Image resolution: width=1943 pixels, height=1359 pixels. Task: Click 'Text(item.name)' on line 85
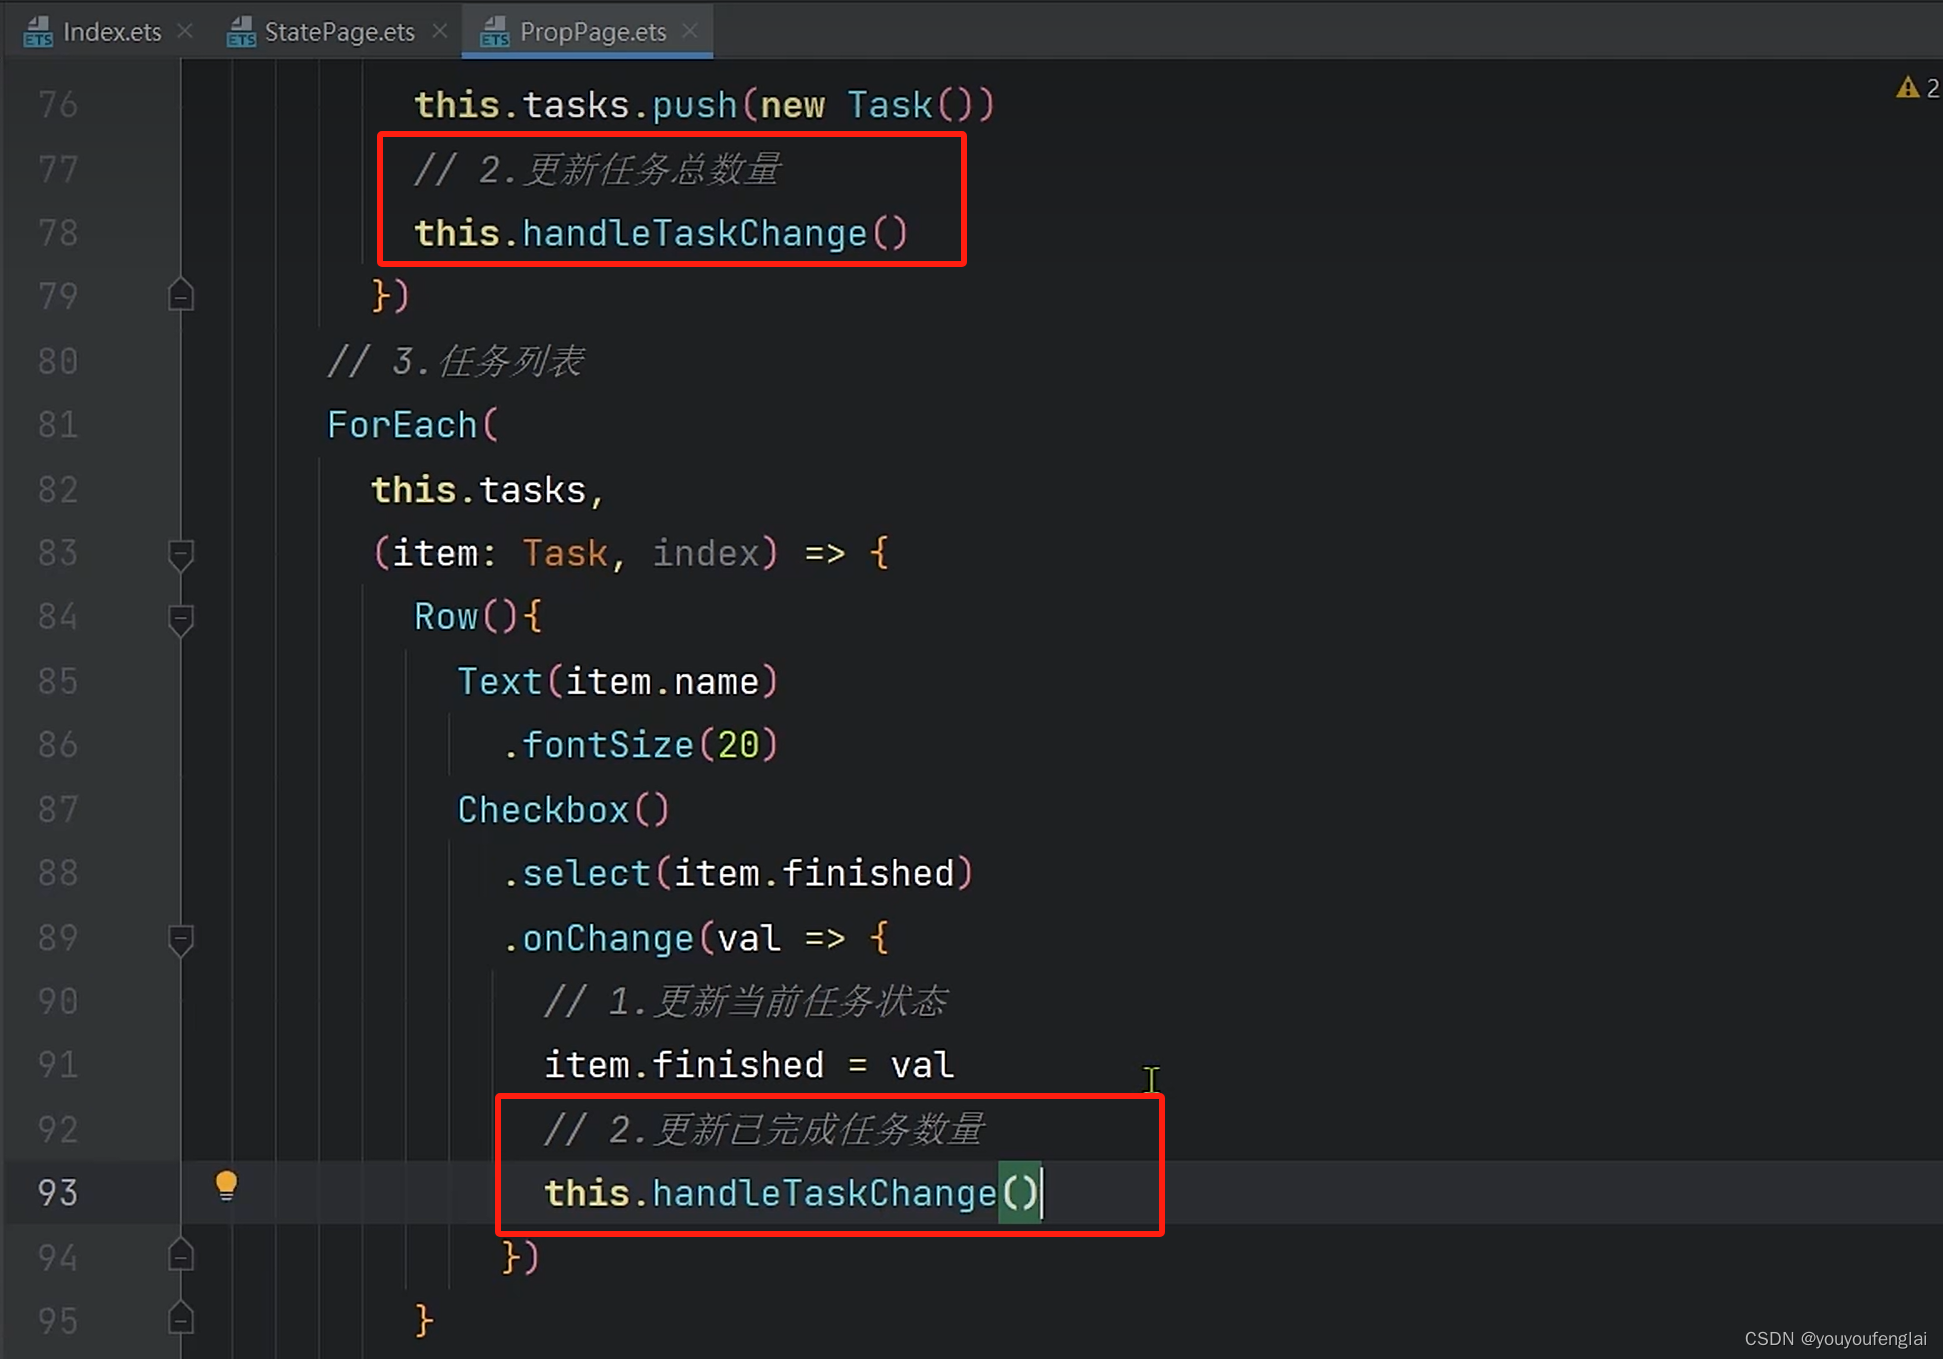pyautogui.click(x=617, y=682)
